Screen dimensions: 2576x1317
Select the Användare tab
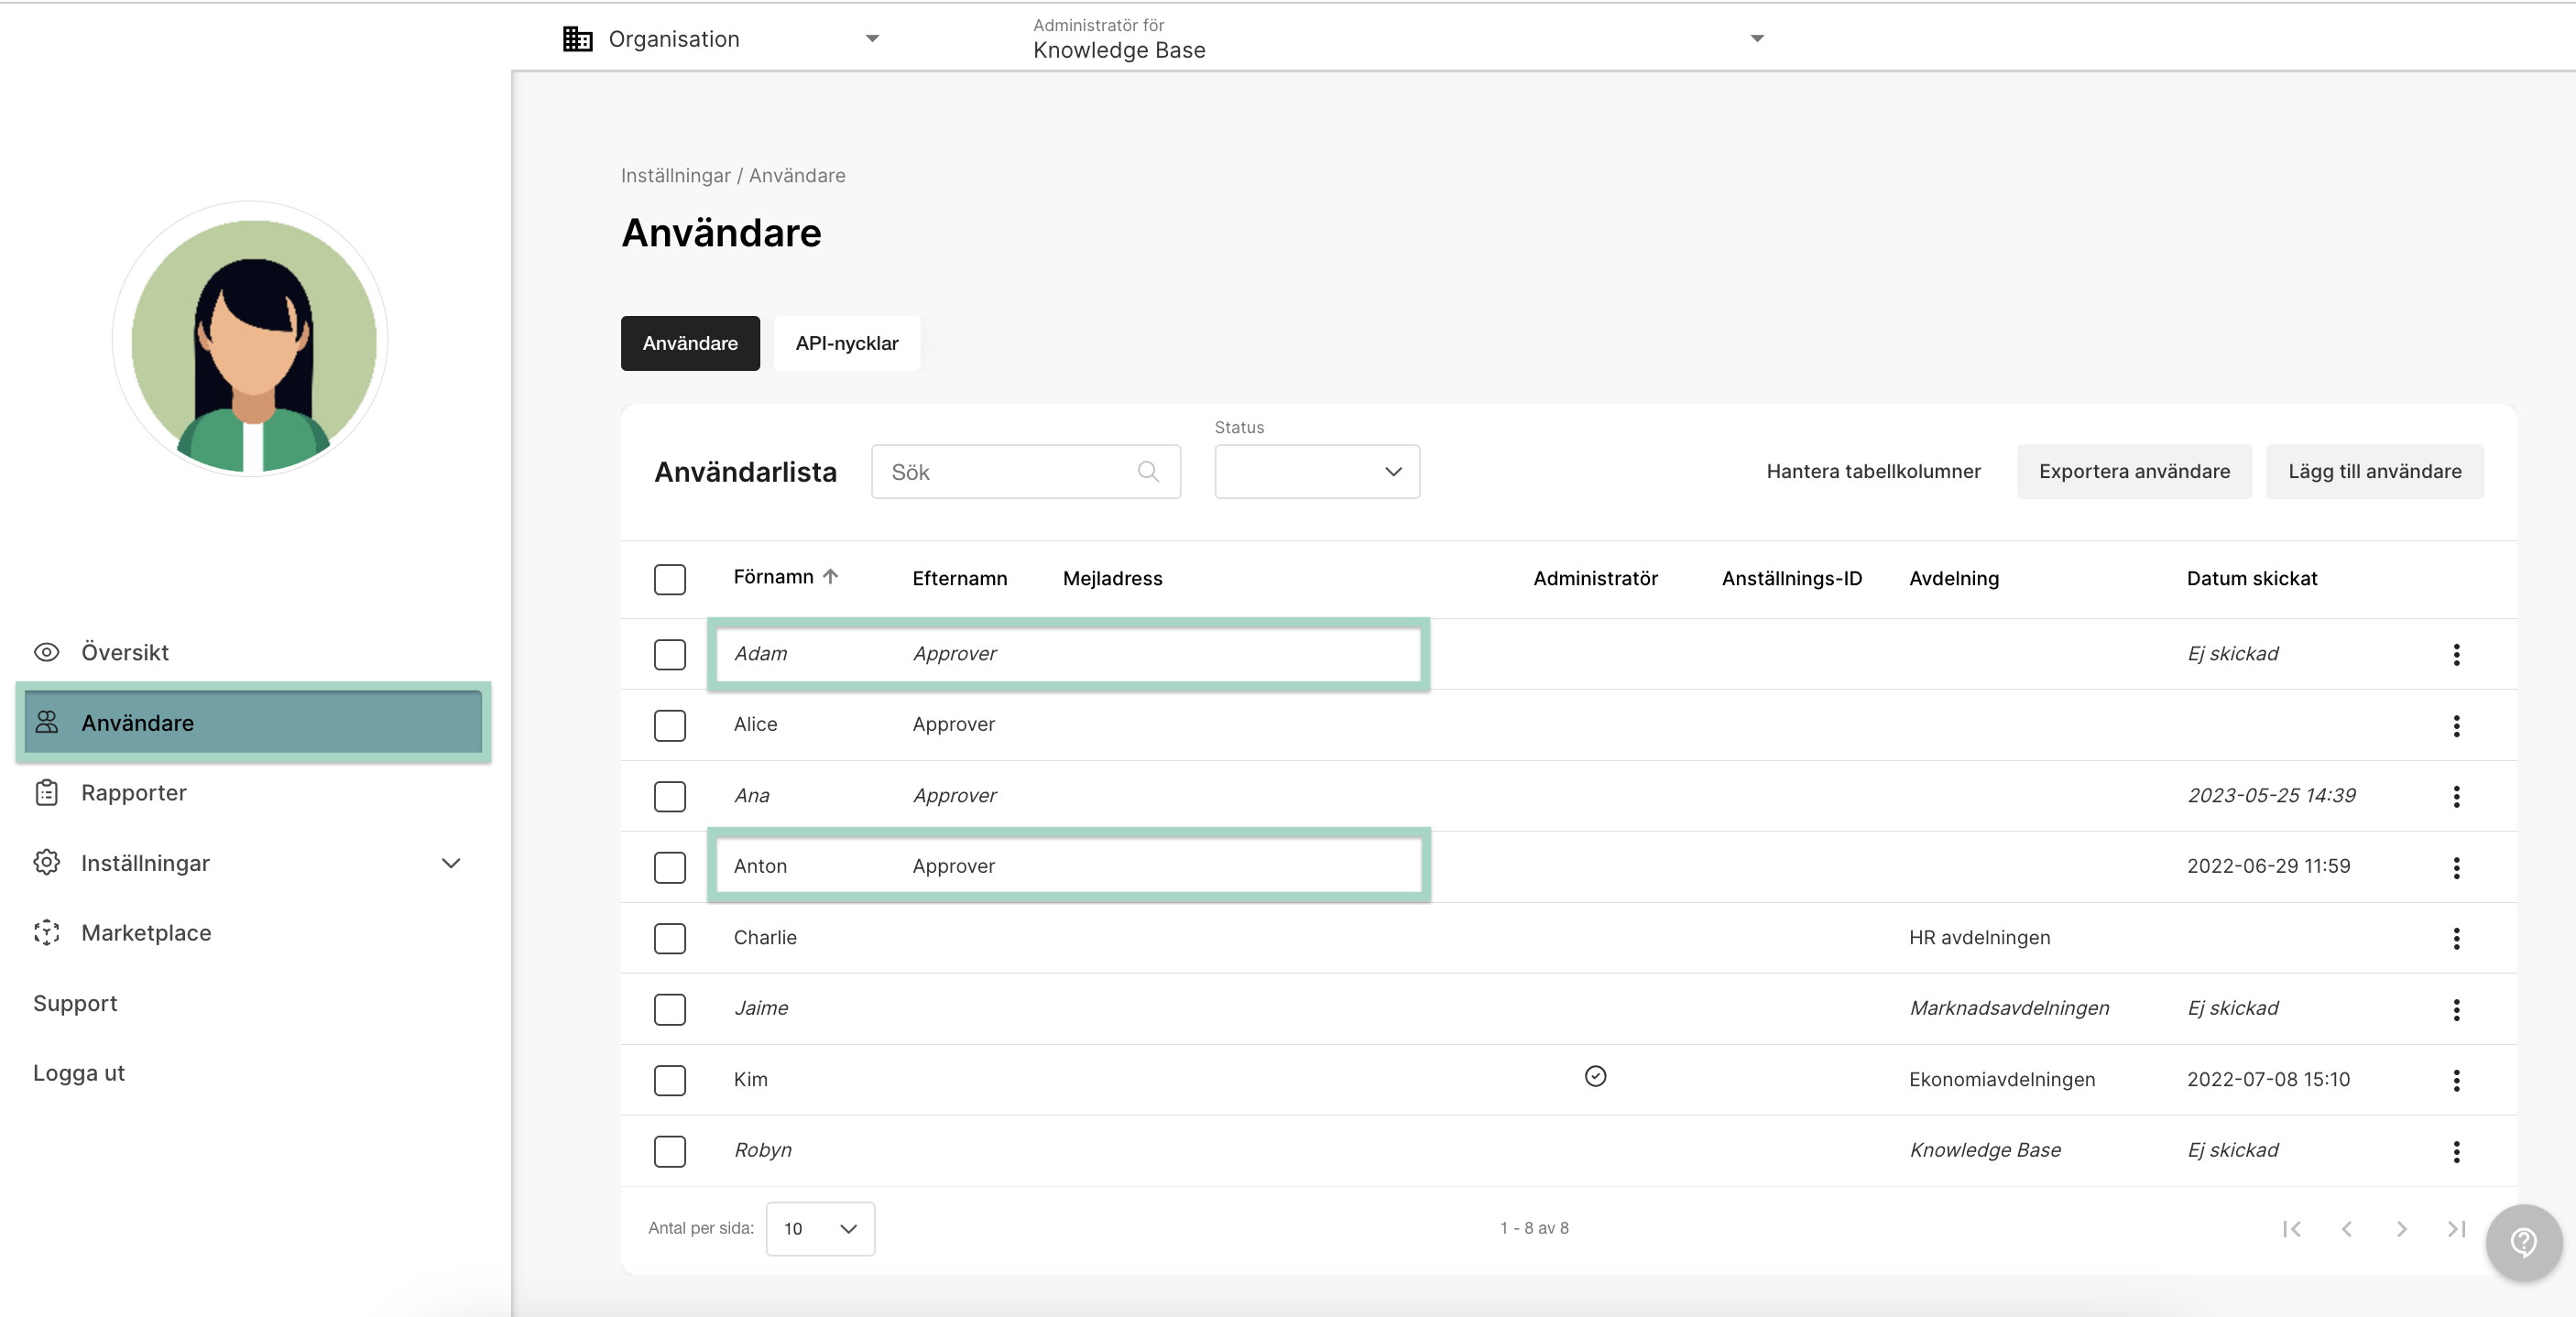[x=690, y=343]
